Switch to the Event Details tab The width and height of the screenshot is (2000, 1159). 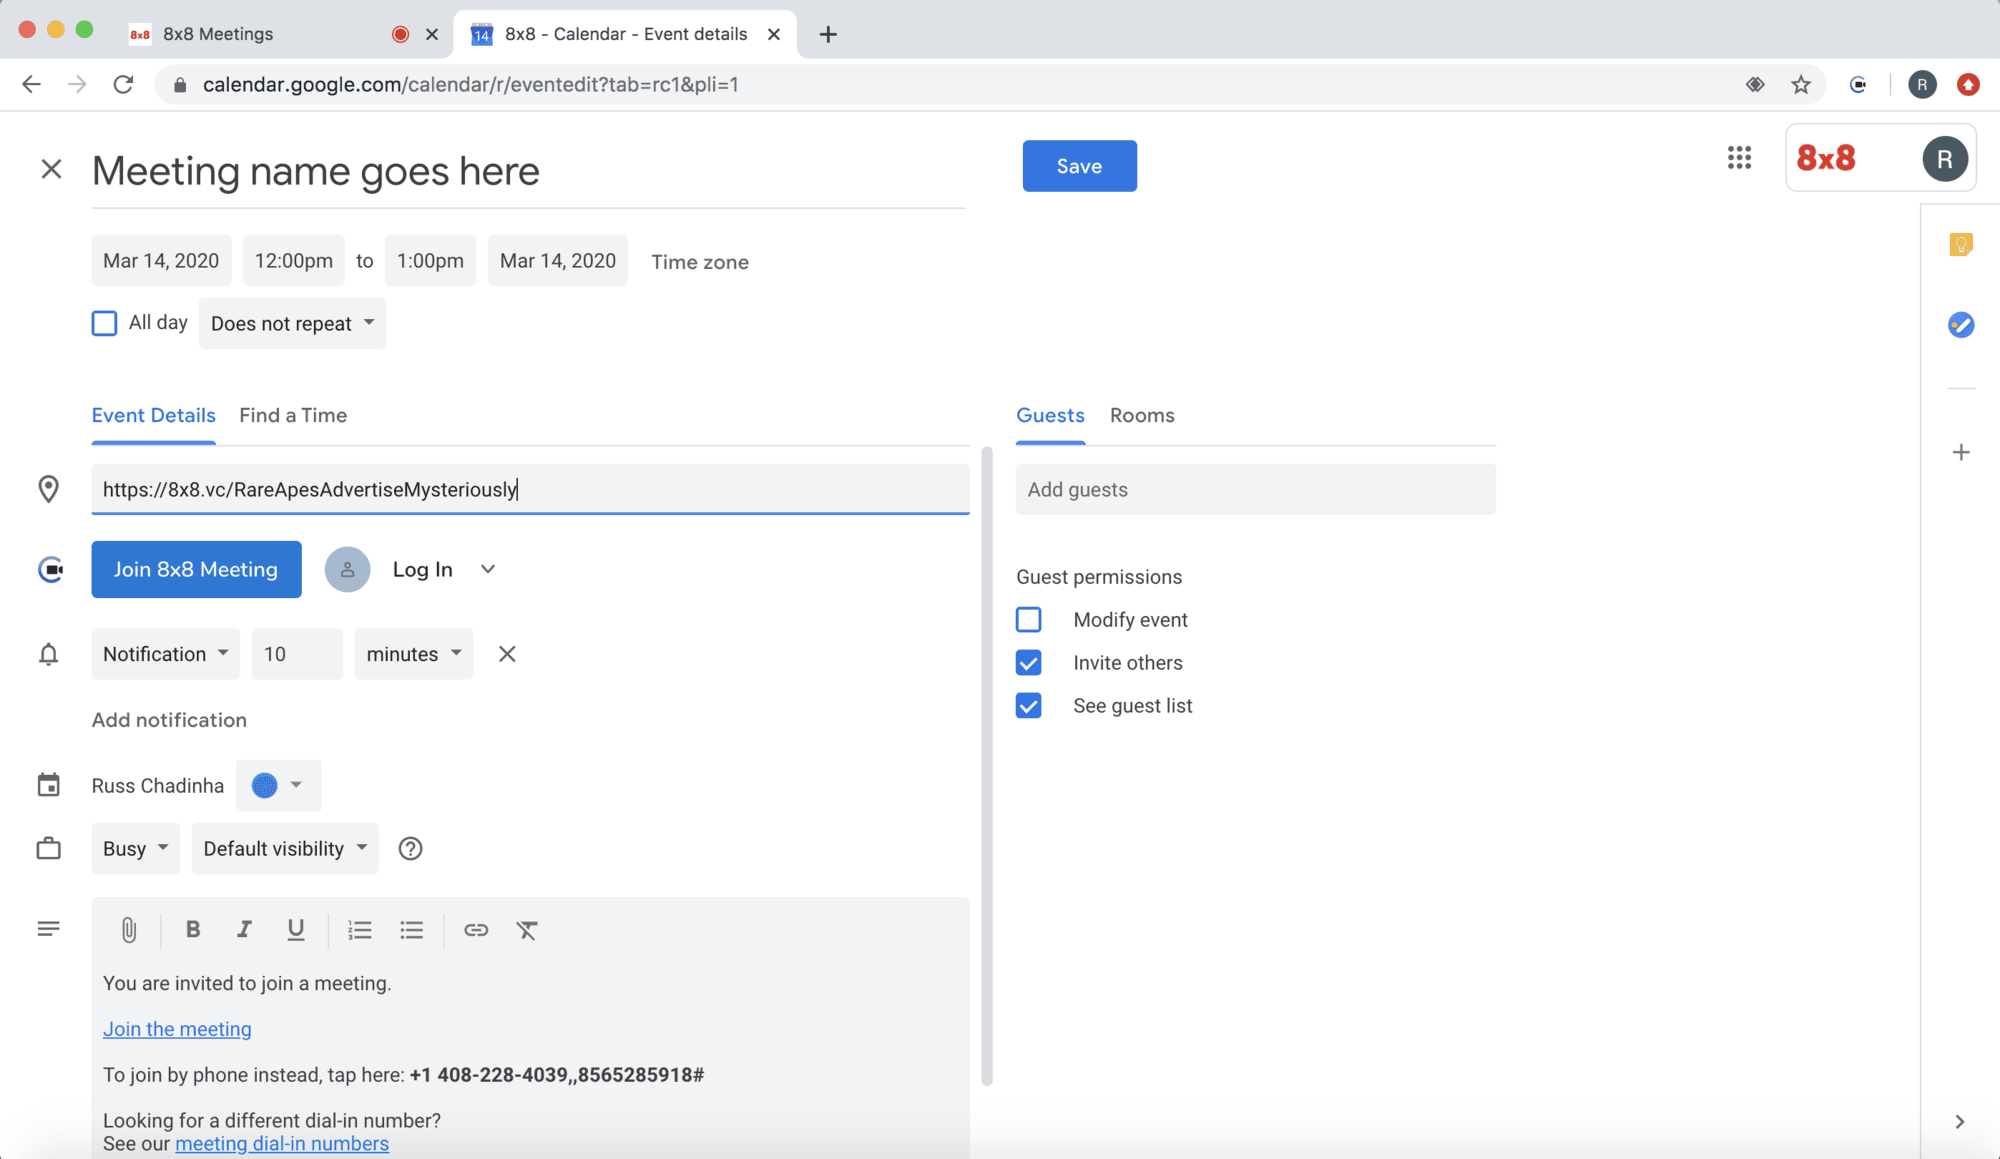[153, 415]
